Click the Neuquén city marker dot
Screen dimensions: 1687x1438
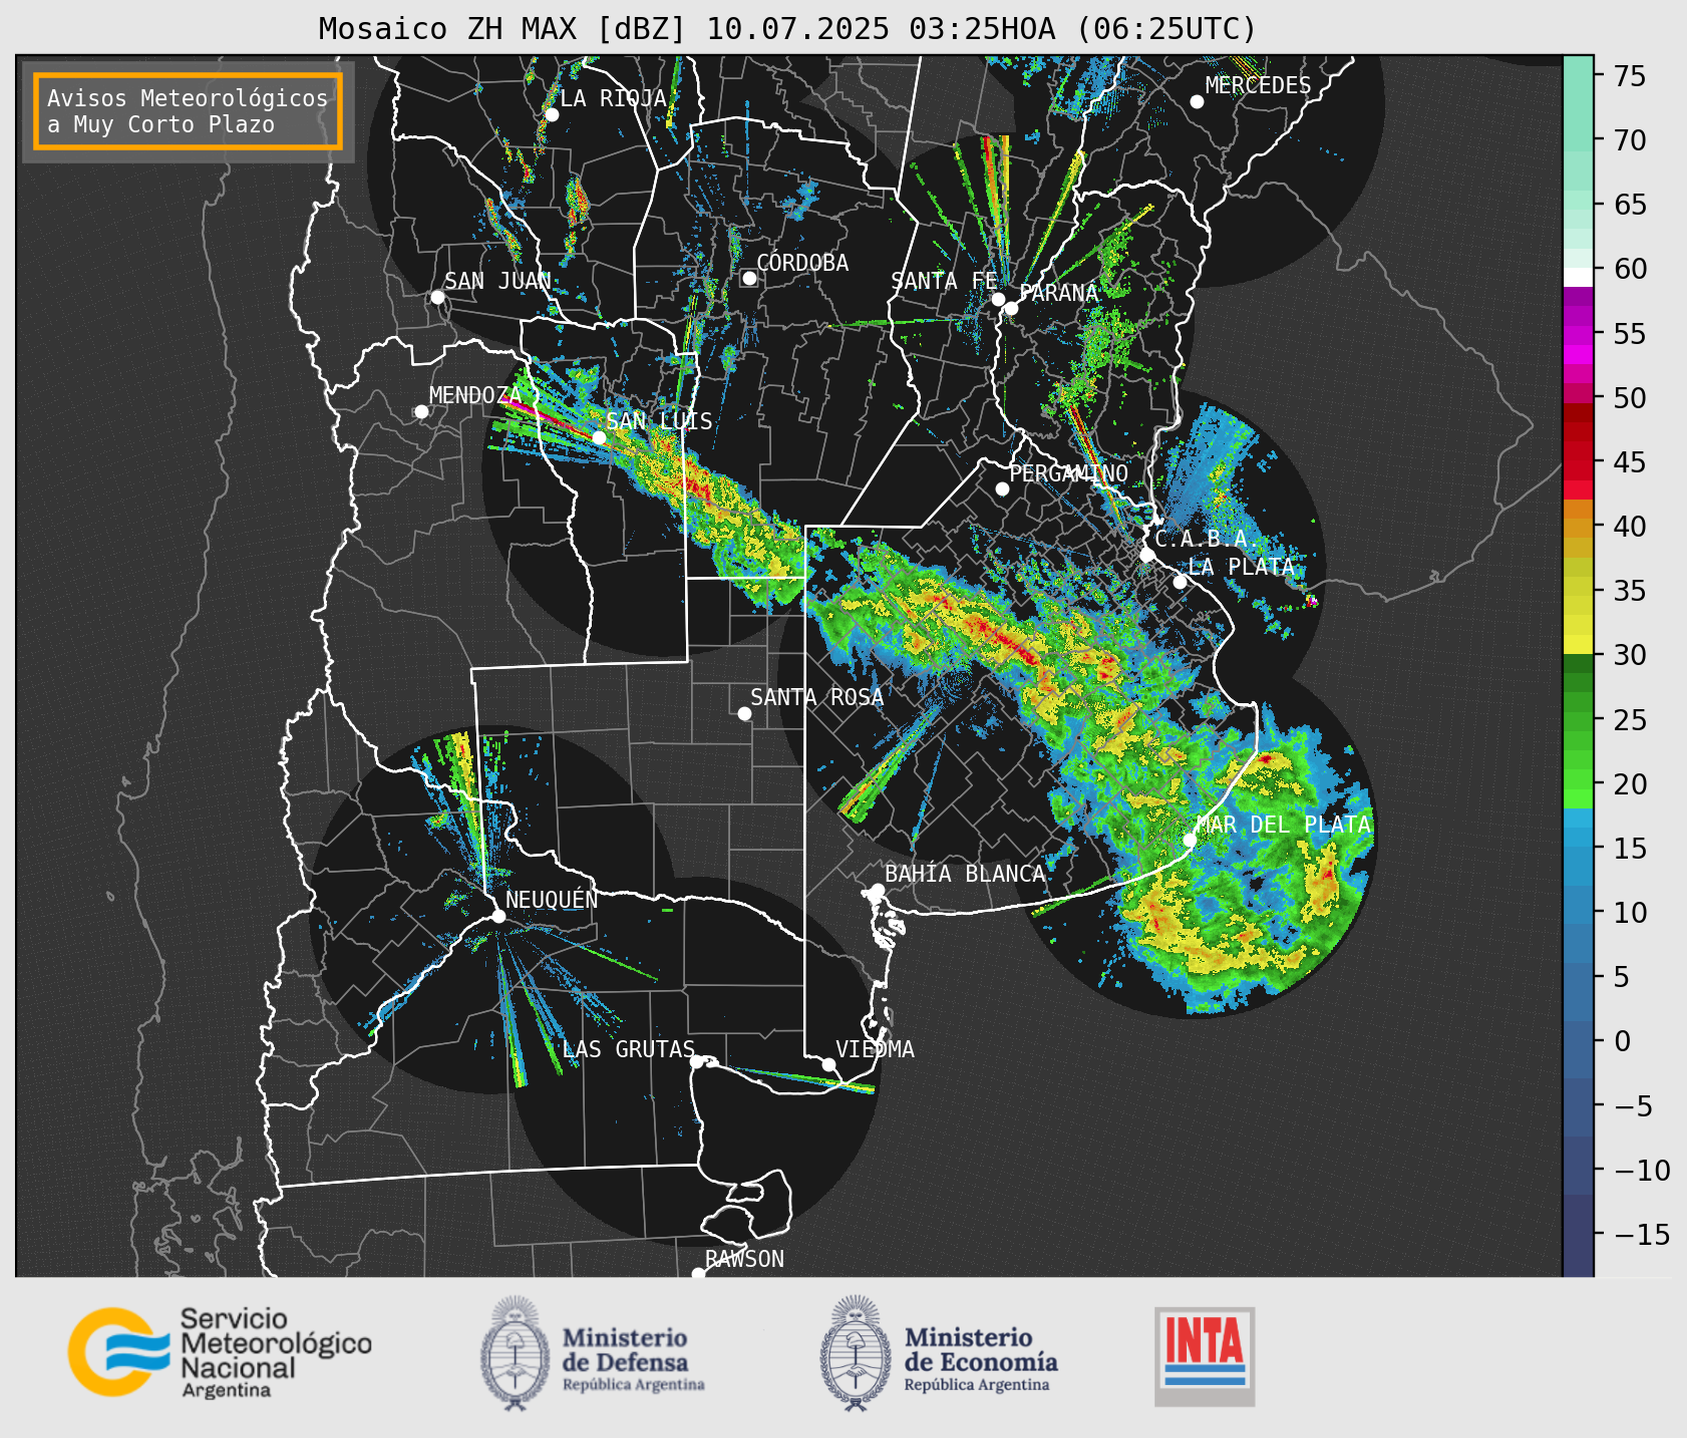coord(498,915)
